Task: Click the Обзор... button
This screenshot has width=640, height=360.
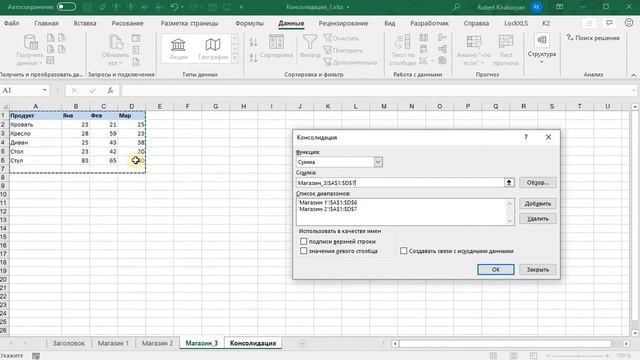Action: pos(538,182)
